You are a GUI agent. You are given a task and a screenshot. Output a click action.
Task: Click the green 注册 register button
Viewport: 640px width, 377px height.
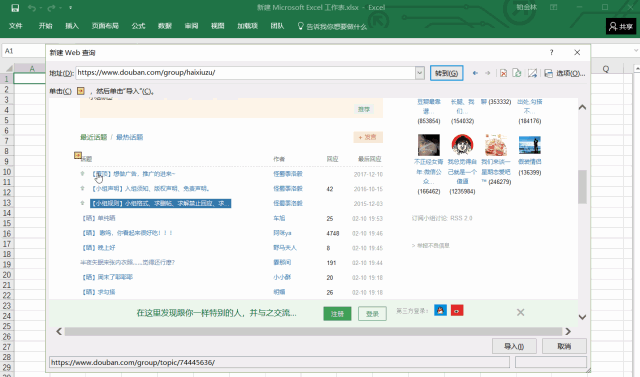[337, 313]
